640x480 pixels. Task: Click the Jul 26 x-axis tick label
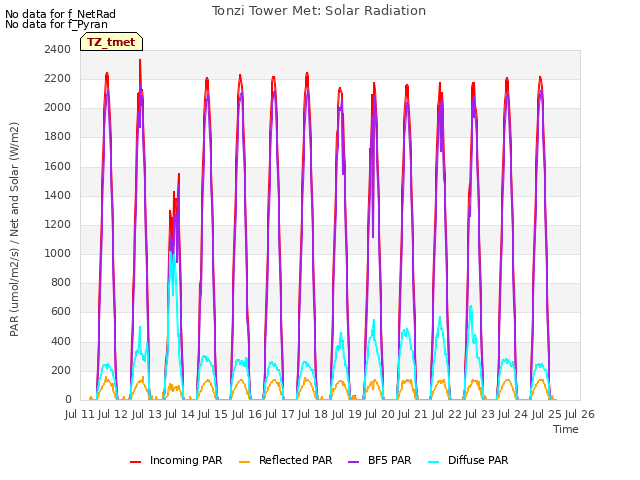[580, 414]
